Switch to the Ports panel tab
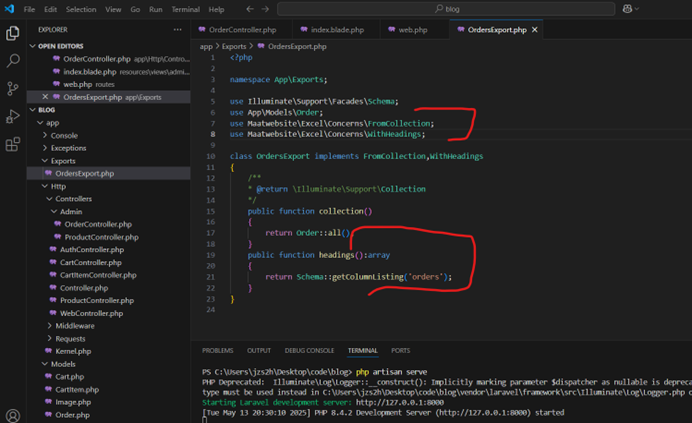Screen dimensions: 692x423 pyautogui.click(x=400, y=351)
